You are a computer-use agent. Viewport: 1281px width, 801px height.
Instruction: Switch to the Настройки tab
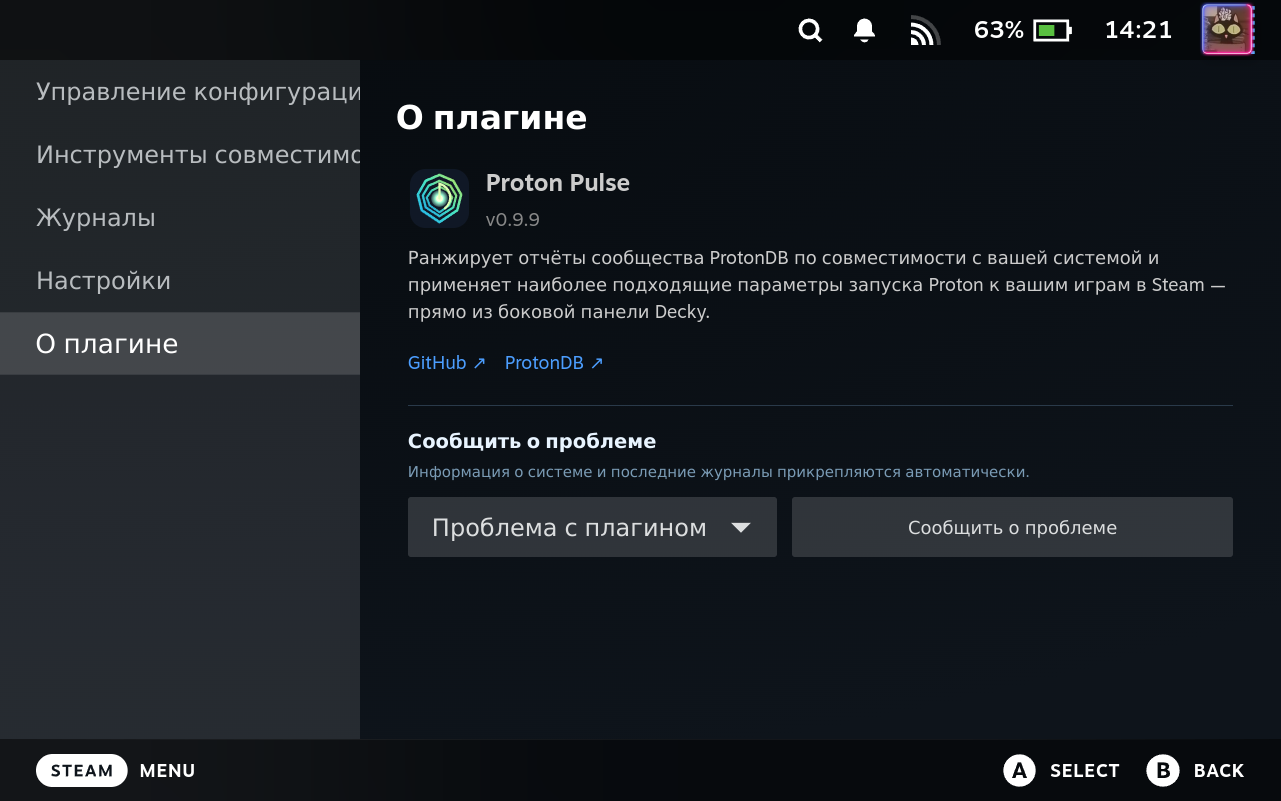180,281
